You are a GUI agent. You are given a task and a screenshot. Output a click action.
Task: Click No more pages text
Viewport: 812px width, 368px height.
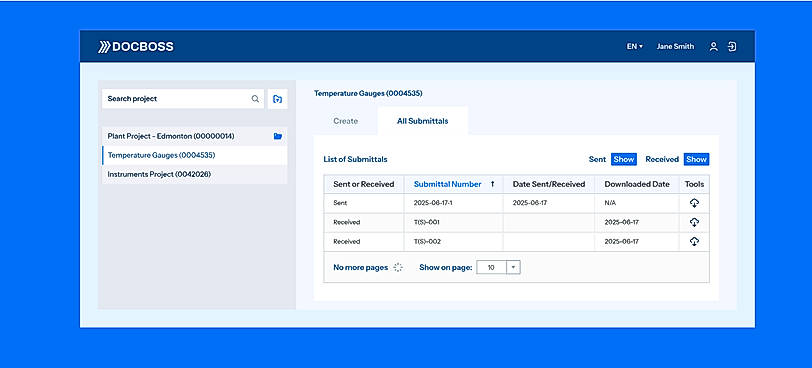pyautogui.click(x=360, y=268)
